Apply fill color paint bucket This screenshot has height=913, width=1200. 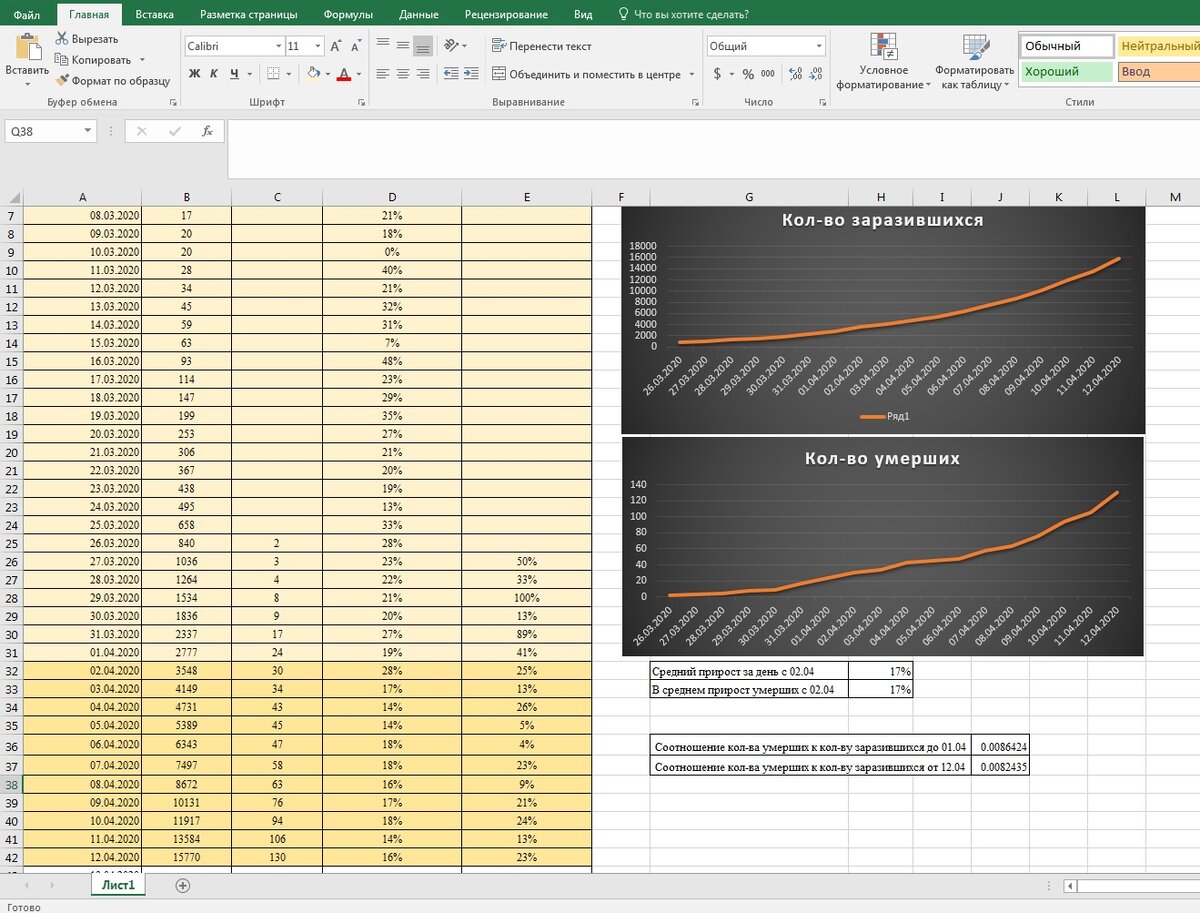[313, 73]
